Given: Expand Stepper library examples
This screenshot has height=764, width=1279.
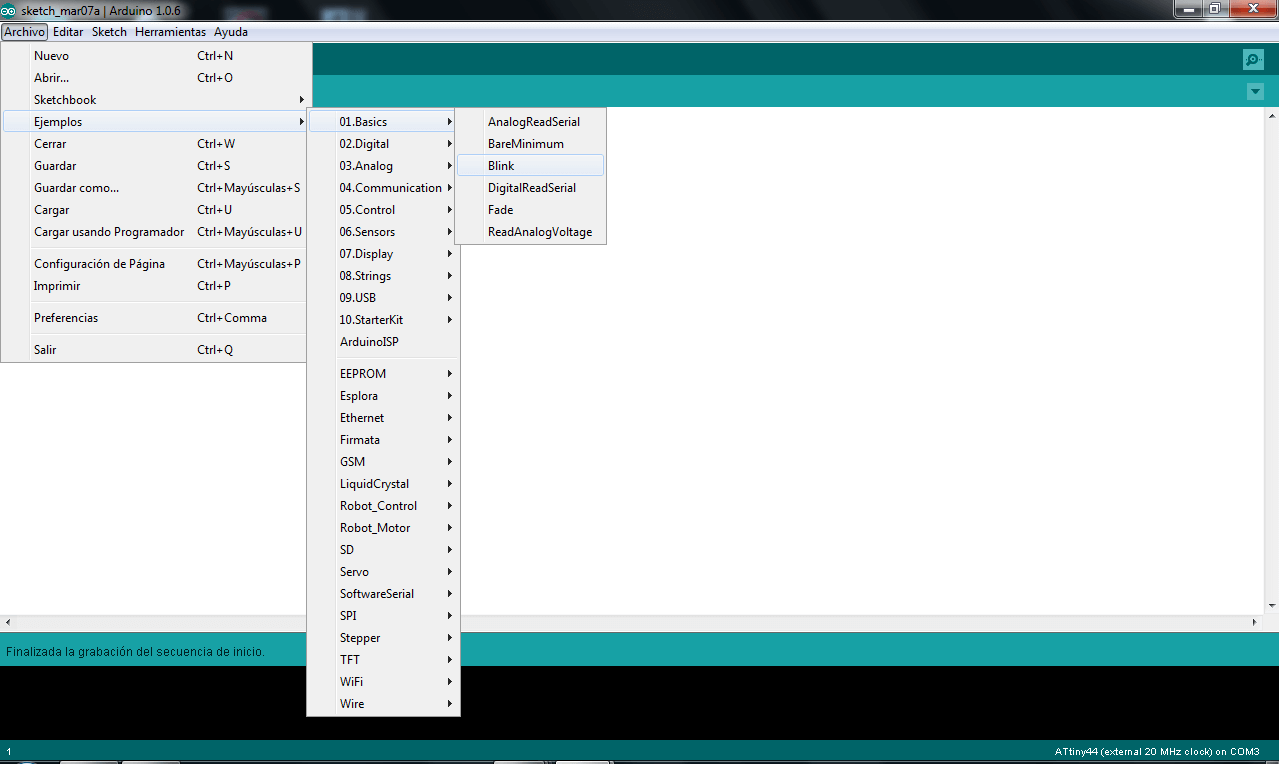Looking at the screenshot, I should pyautogui.click(x=383, y=638).
